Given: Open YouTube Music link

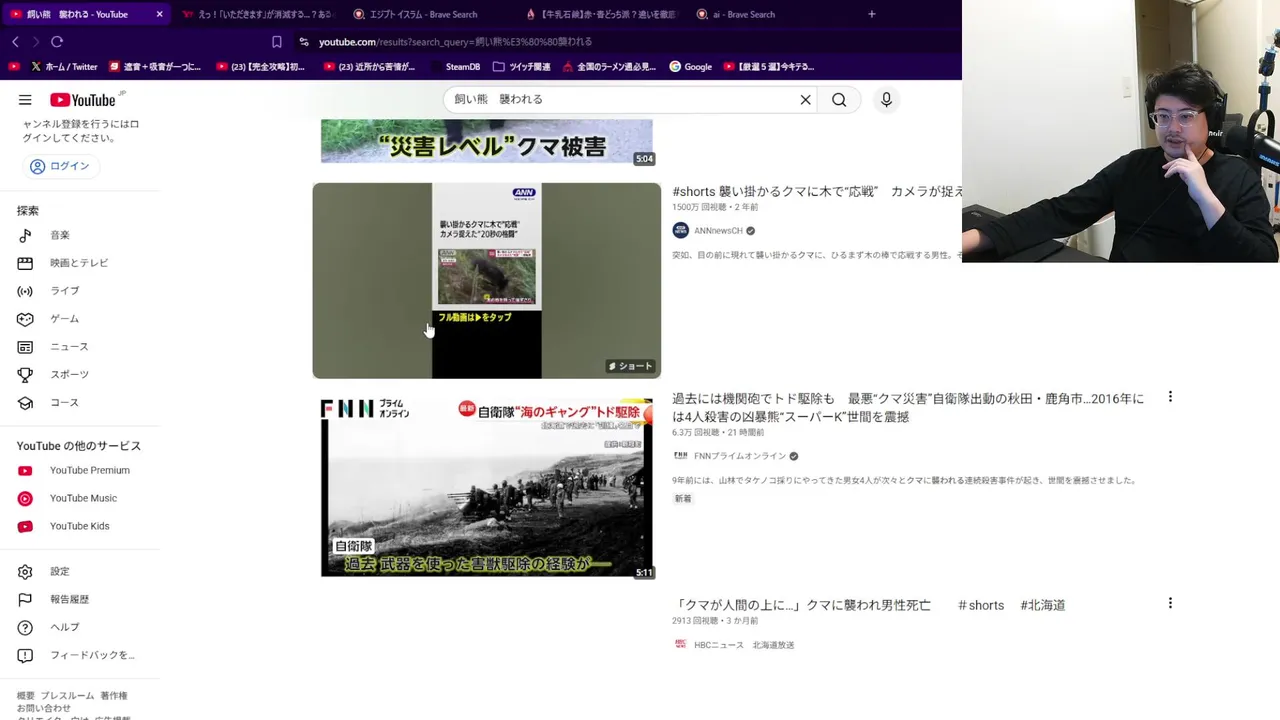Looking at the screenshot, I should pos(83,499).
